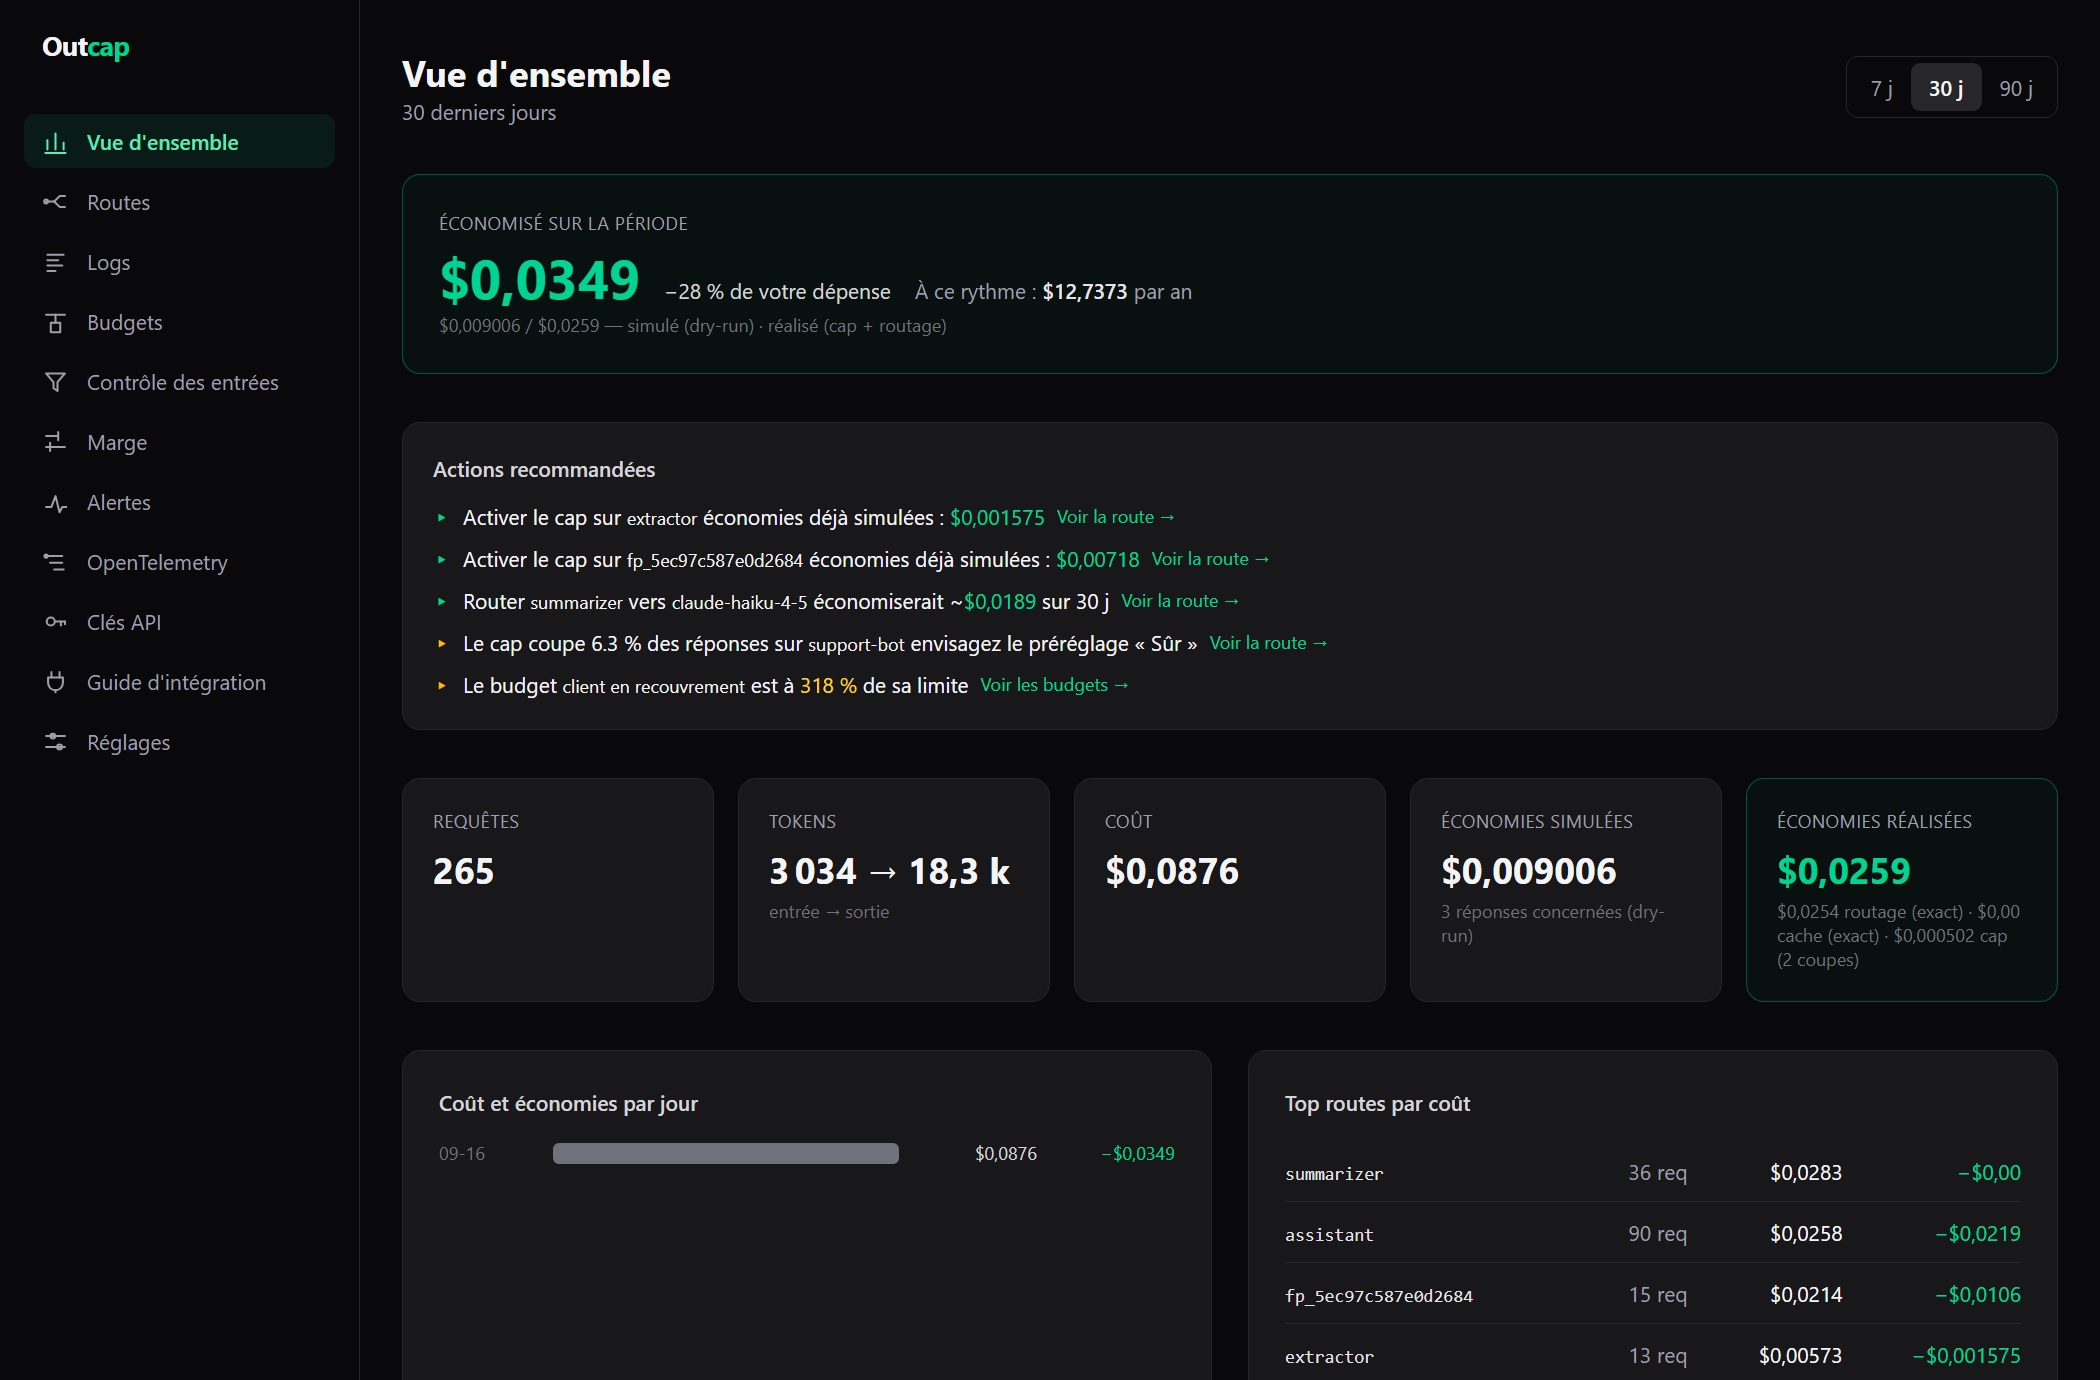Click the funnel icon for Contrôle des entrées
The image size is (2100, 1380).
click(56, 383)
